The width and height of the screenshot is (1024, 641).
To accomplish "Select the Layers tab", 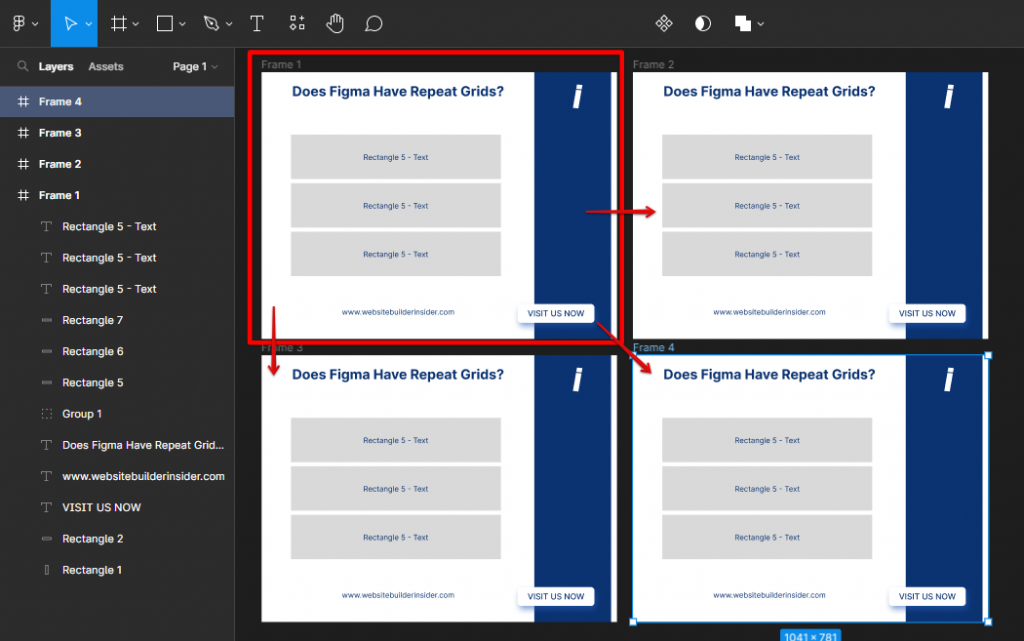I will [56, 66].
